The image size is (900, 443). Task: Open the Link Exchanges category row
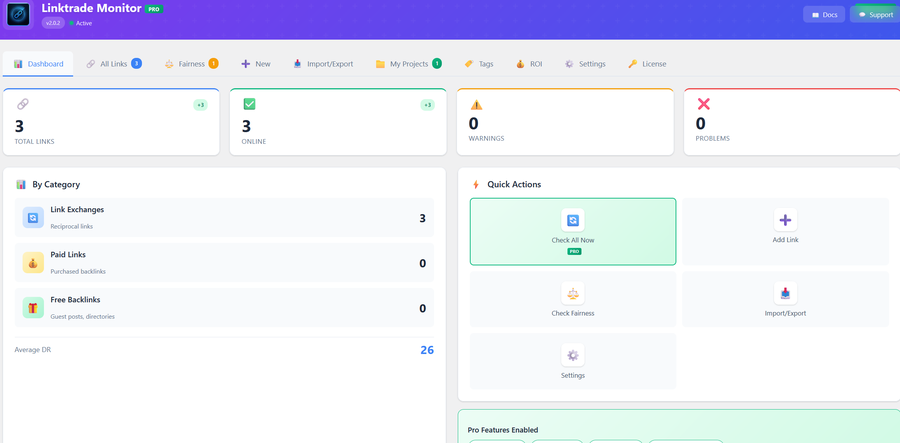[224, 218]
